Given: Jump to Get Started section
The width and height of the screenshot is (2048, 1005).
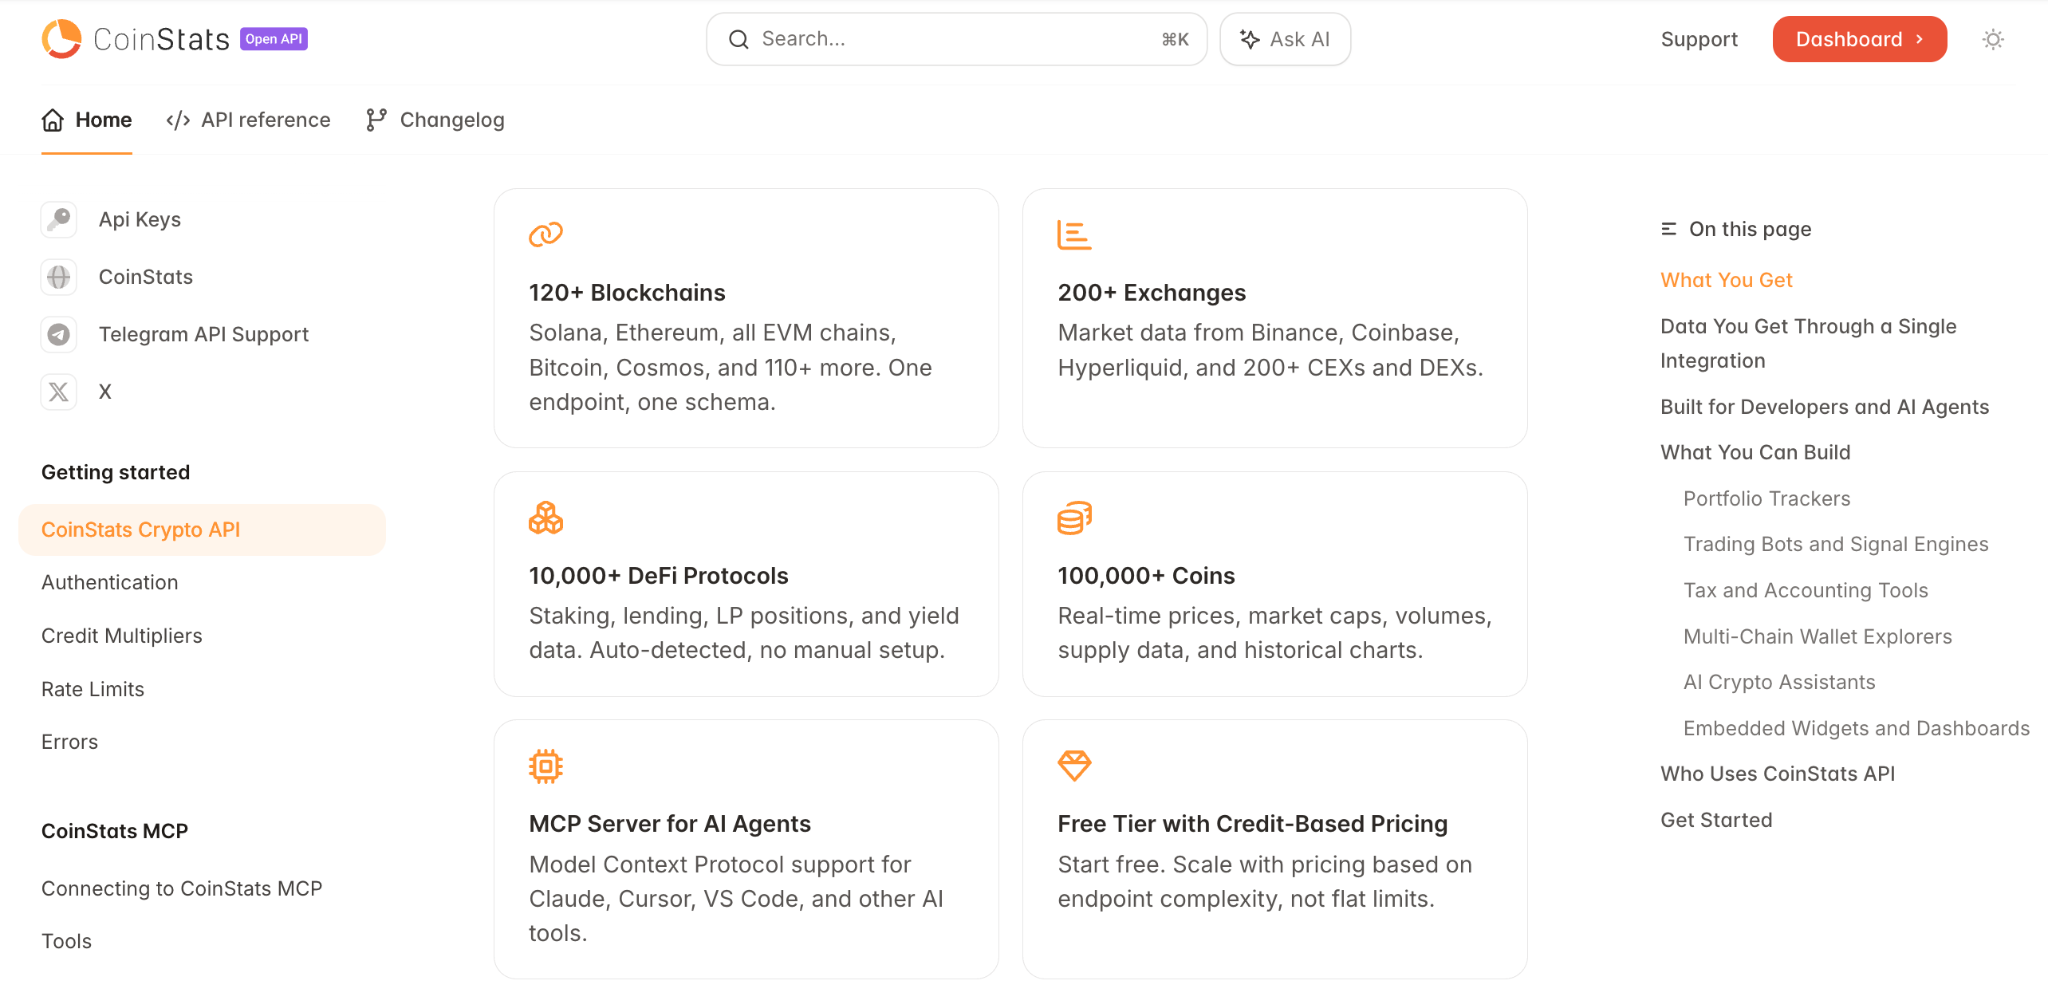Looking at the screenshot, I should click(x=1716, y=820).
